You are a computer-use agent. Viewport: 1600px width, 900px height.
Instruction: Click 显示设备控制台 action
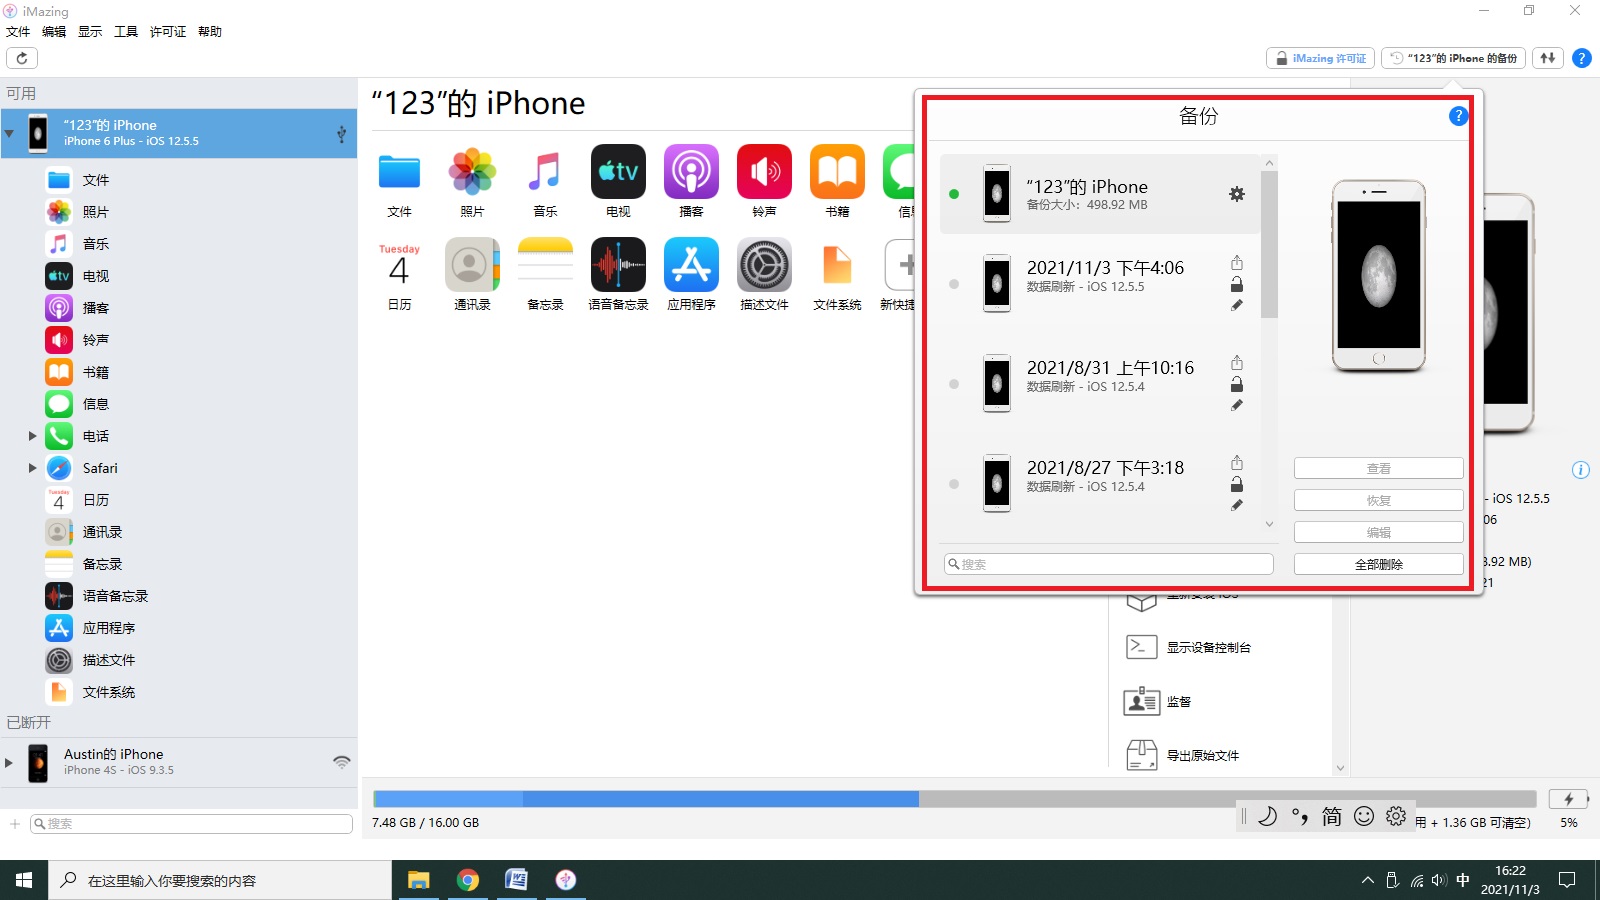pyautogui.click(x=1189, y=647)
